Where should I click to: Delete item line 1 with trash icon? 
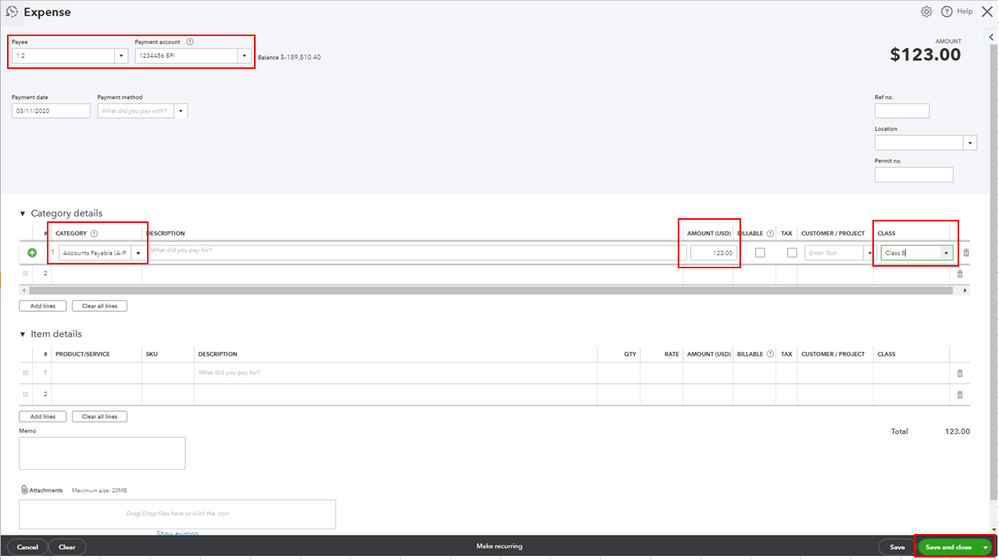[960, 373]
